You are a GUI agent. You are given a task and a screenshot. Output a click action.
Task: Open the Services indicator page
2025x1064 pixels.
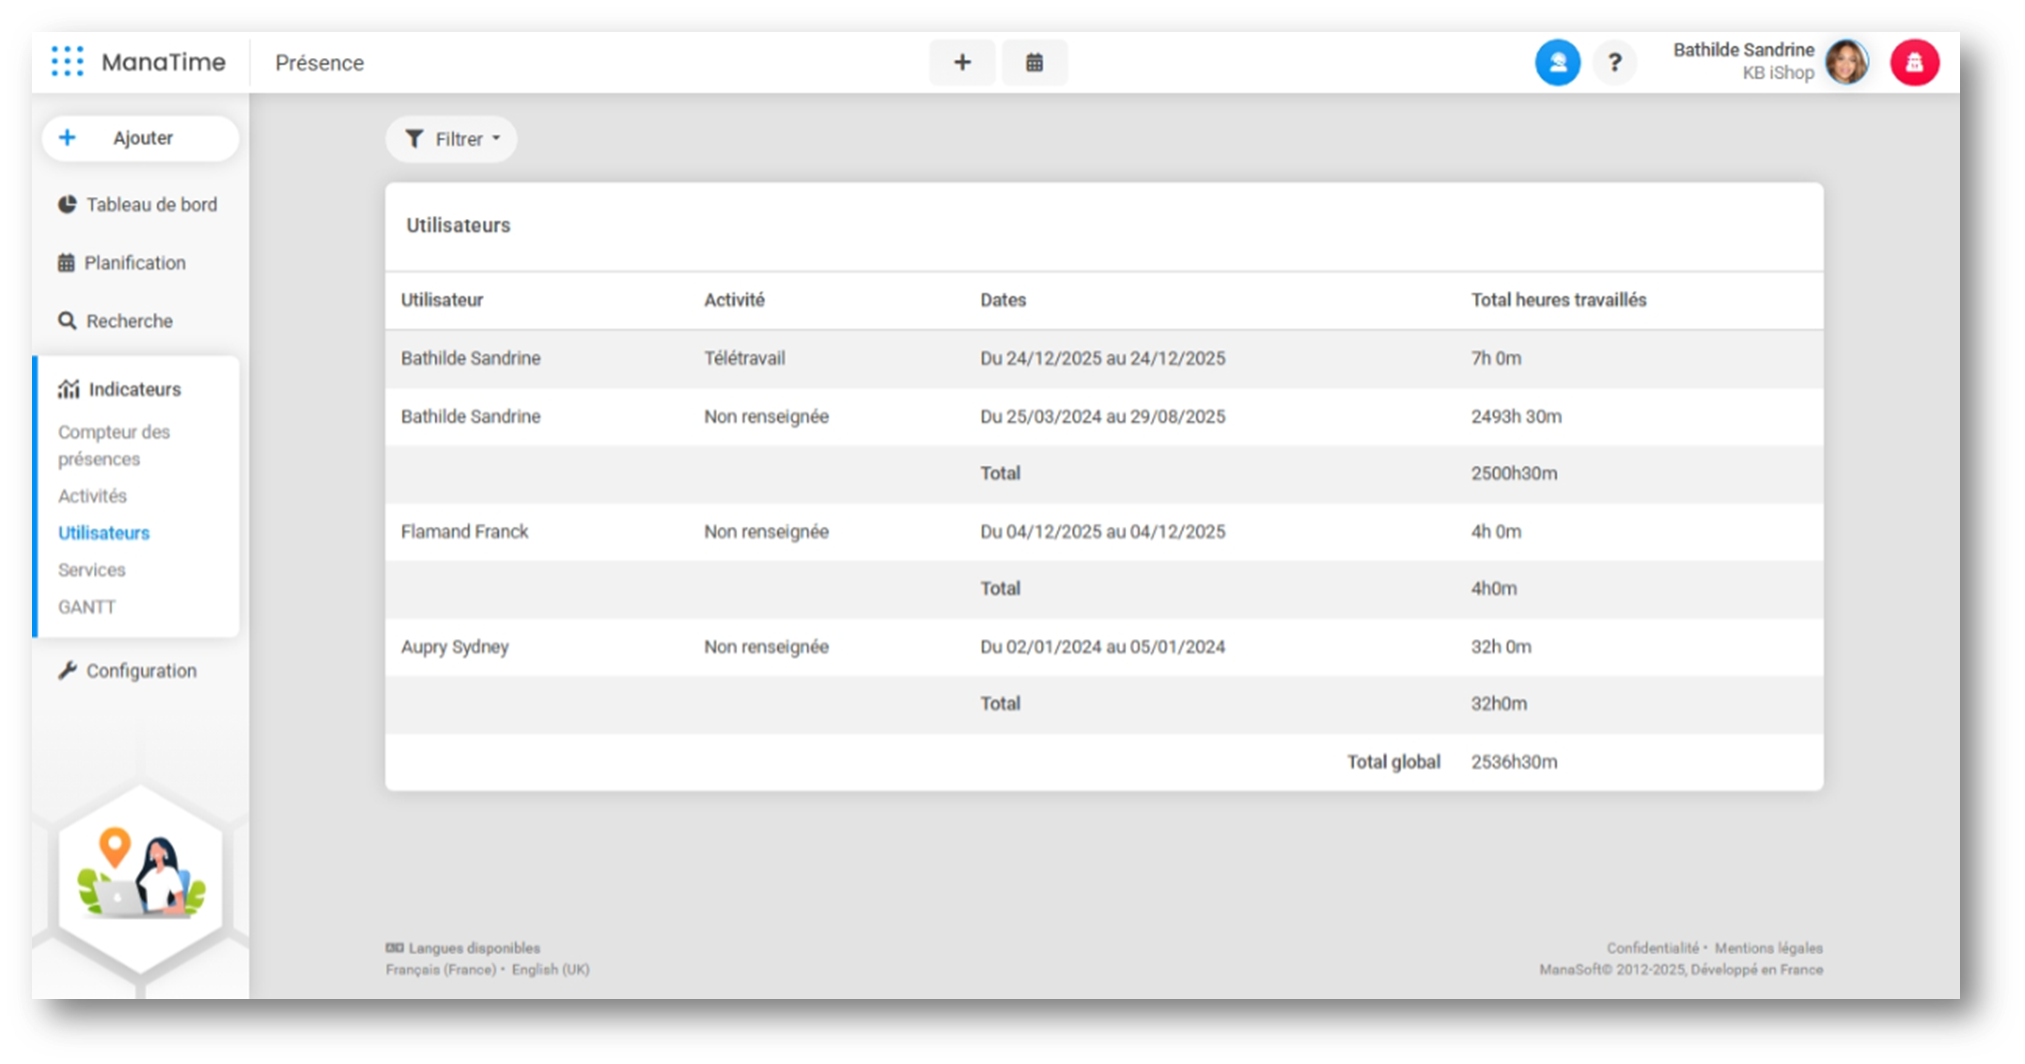click(x=91, y=570)
